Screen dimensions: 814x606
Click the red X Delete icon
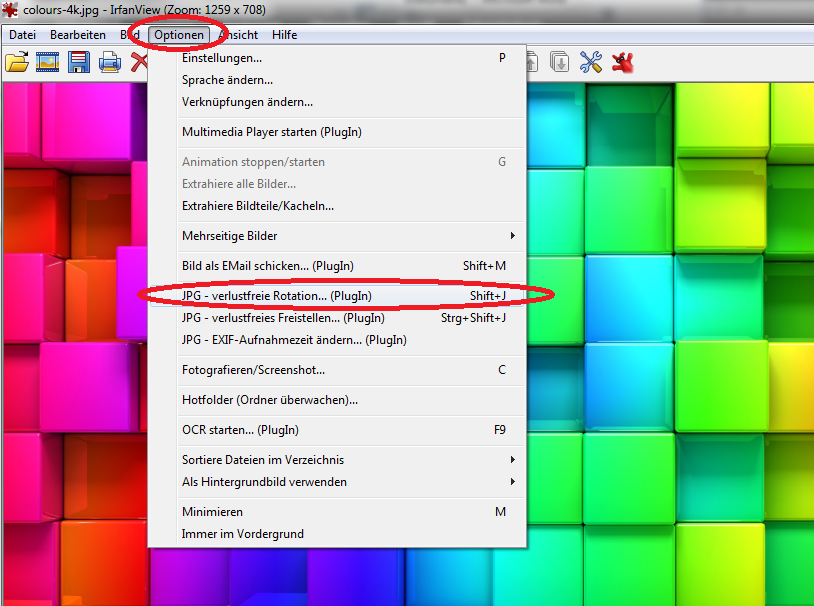pos(139,62)
